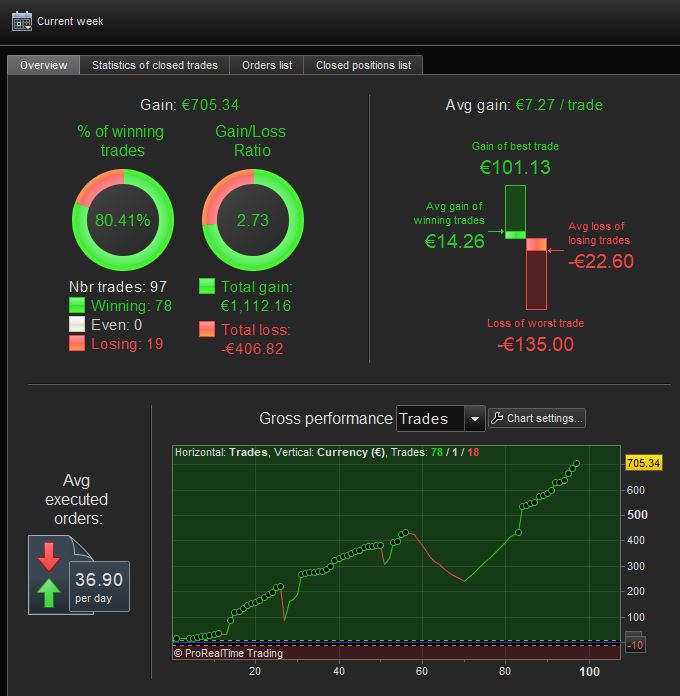Viewport: 680px width, 696px height.
Task: Click the 2.73 ratio center value
Action: pos(253,220)
